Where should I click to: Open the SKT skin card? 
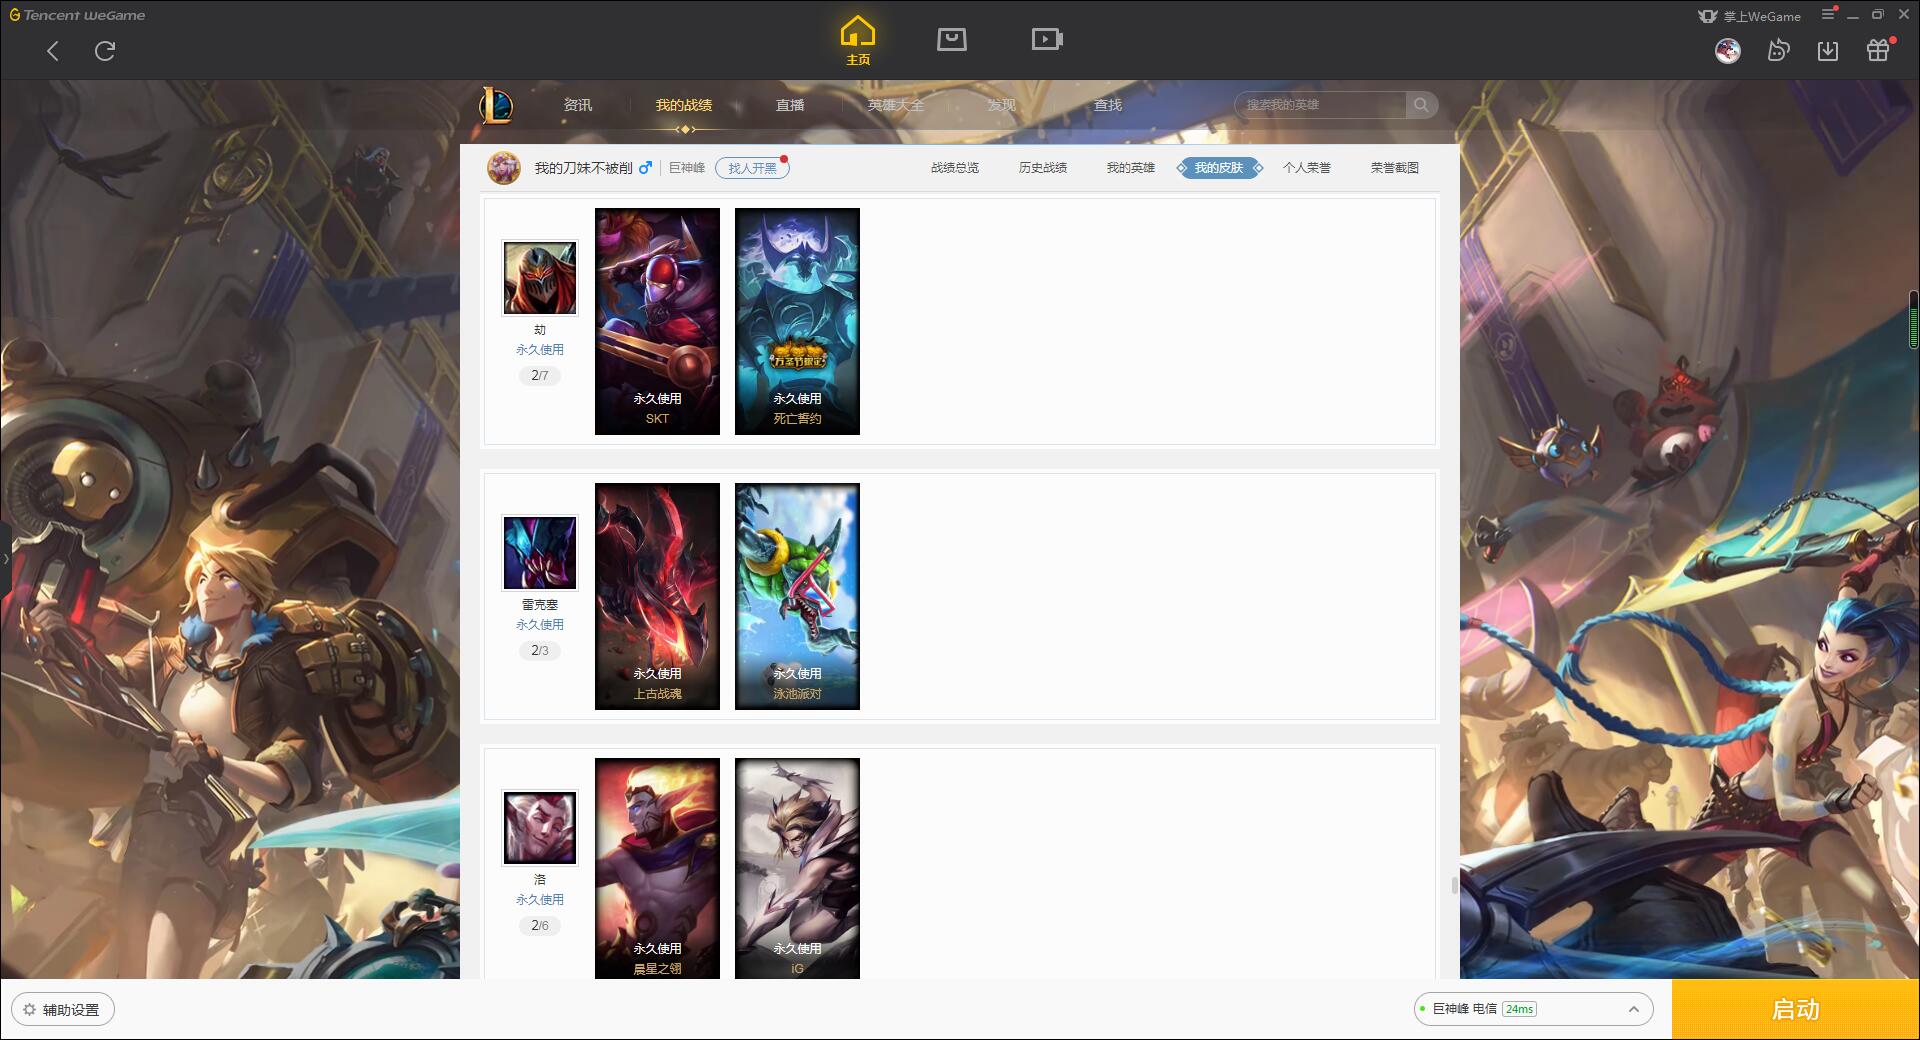coord(657,321)
